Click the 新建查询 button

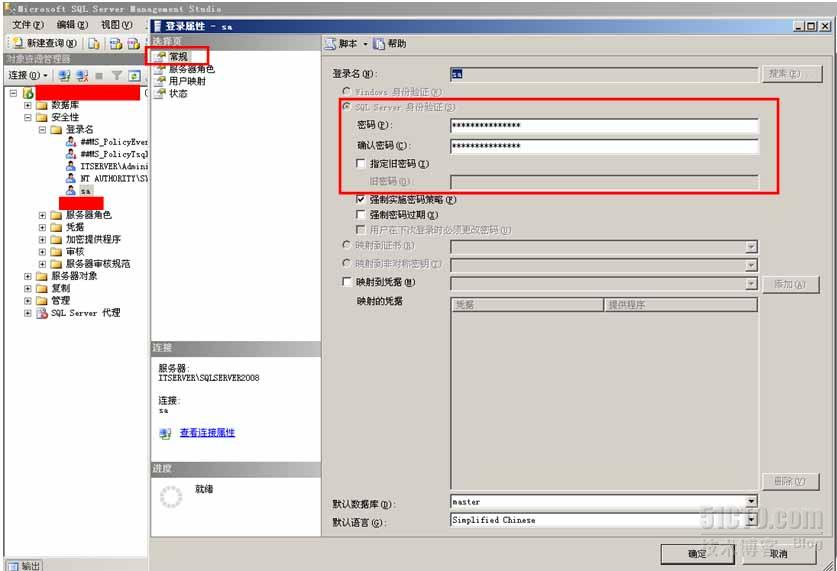pos(45,43)
